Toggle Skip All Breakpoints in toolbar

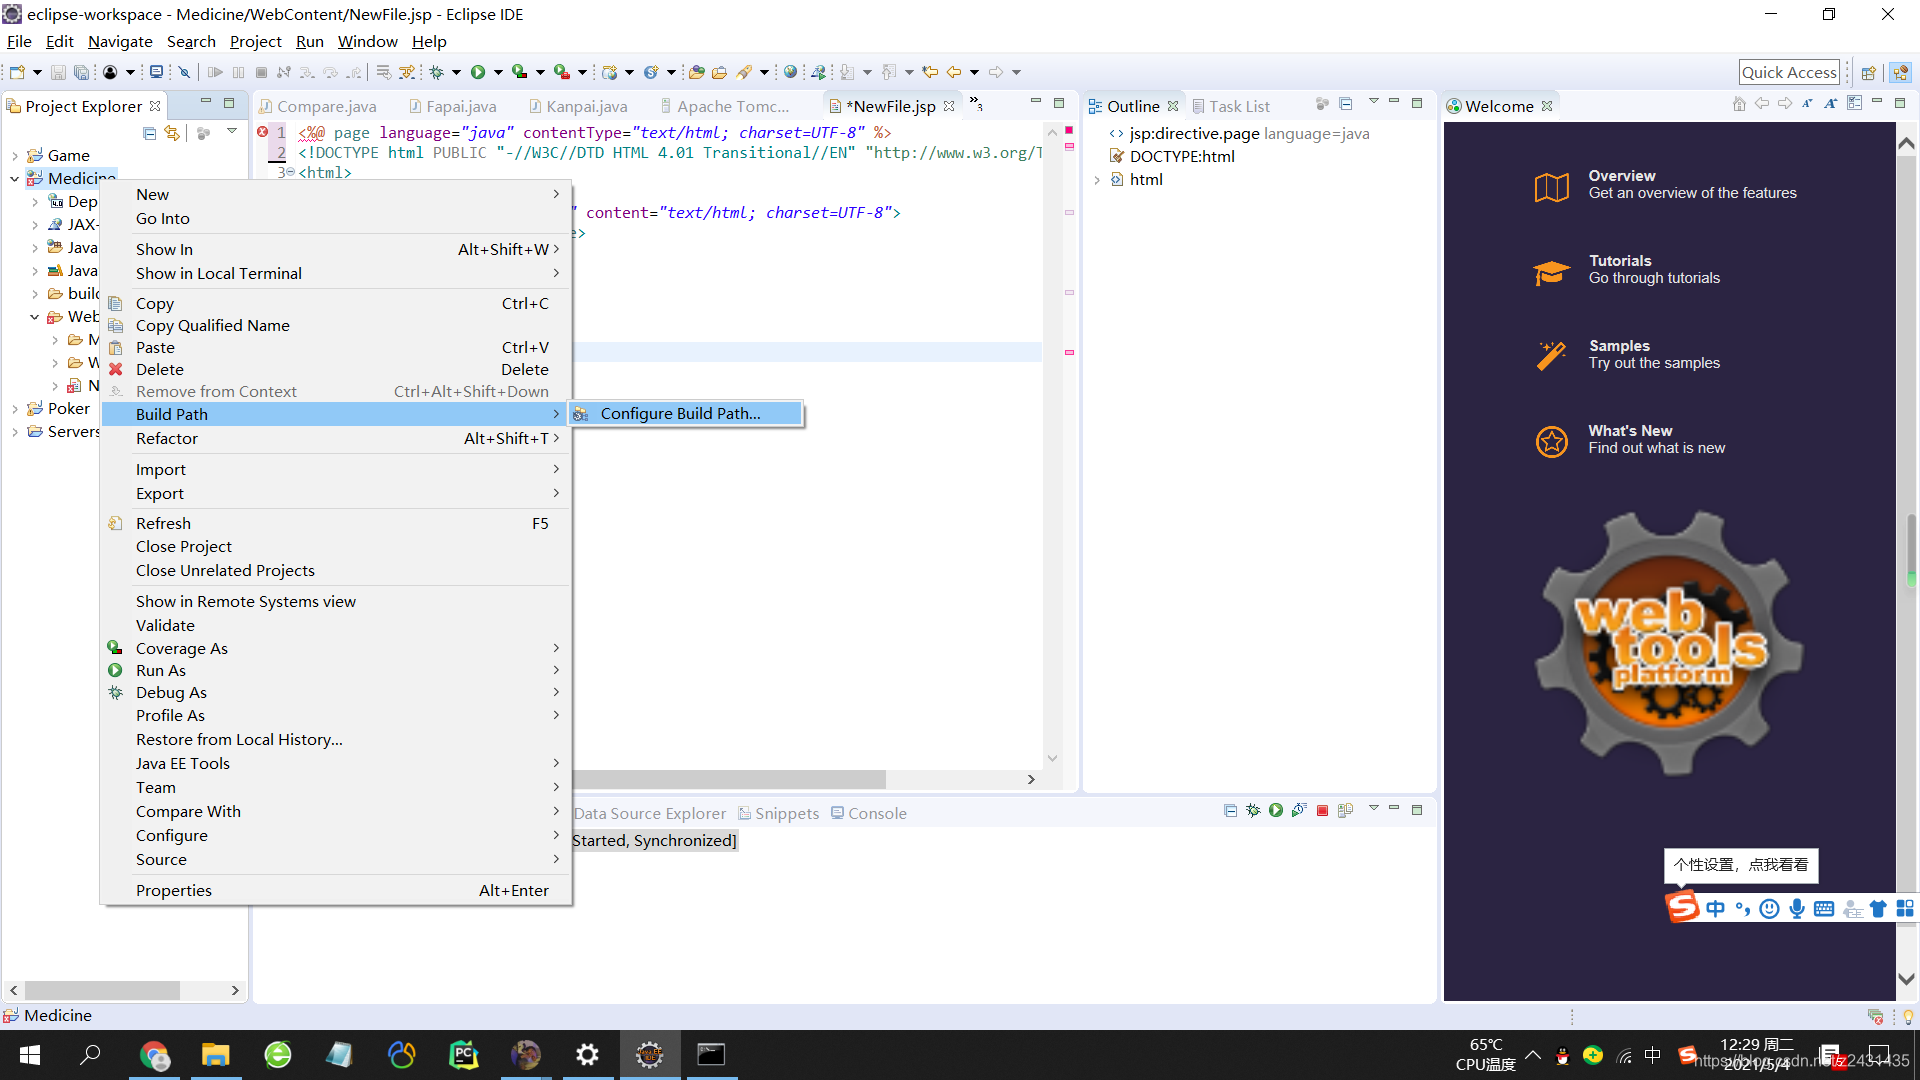184,72
